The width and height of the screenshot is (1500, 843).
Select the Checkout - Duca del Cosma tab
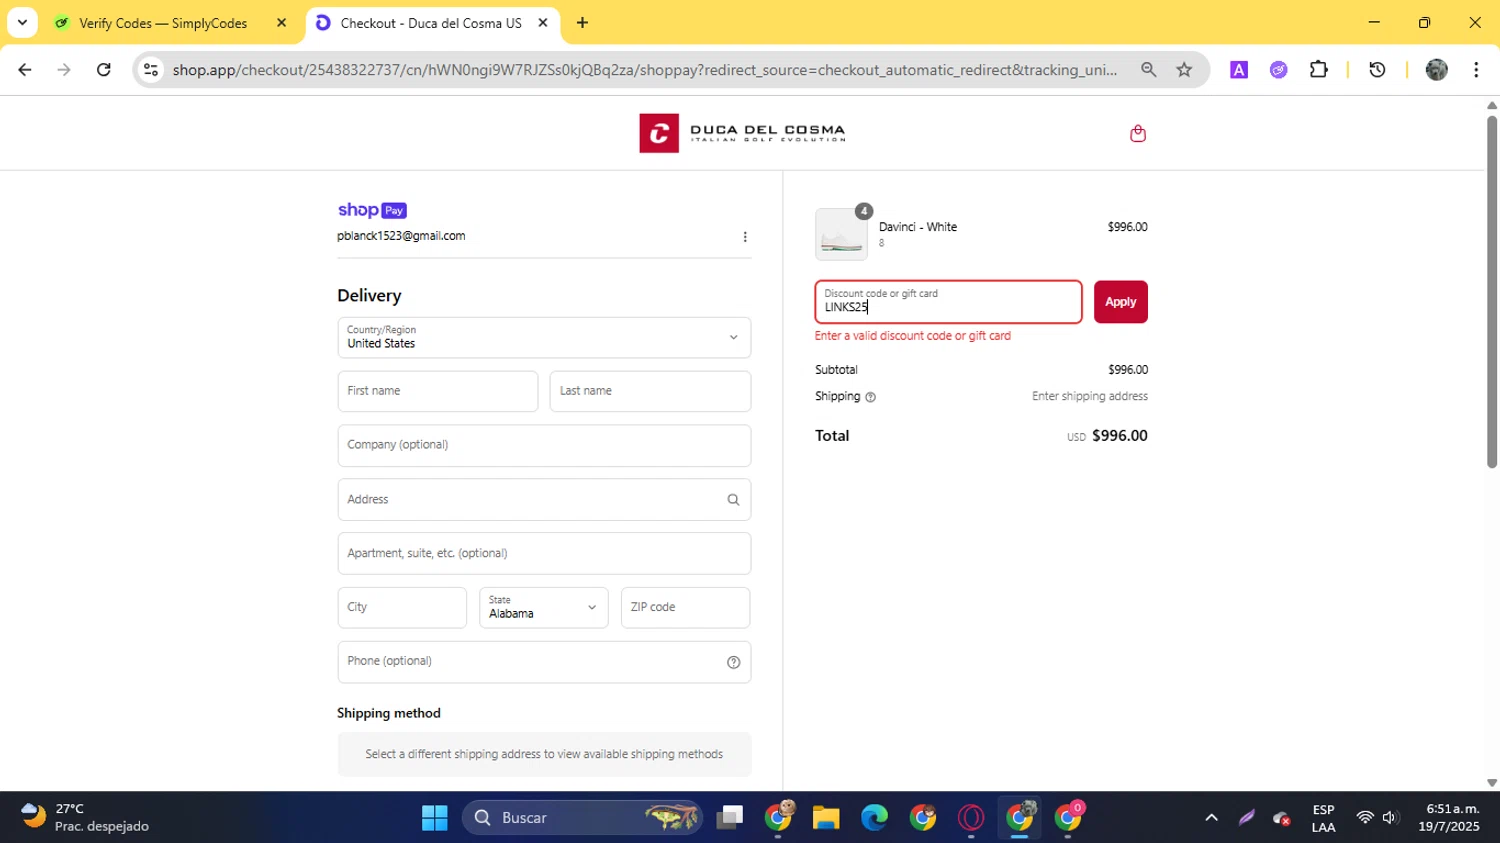pyautogui.click(x=430, y=23)
